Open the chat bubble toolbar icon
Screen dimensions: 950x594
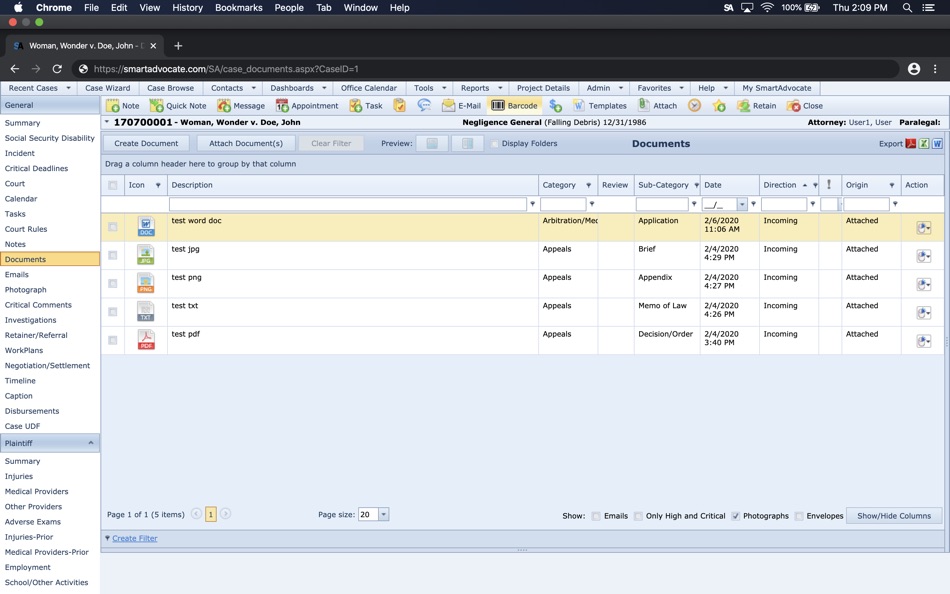[424, 105]
